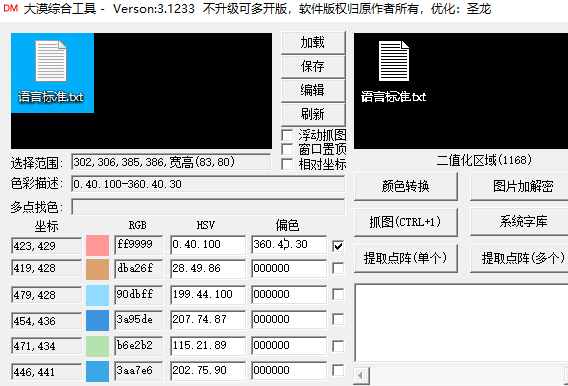Select the pink ff9999 color swatch
Viewport: 568px width, 386px height.
coord(97,246)
